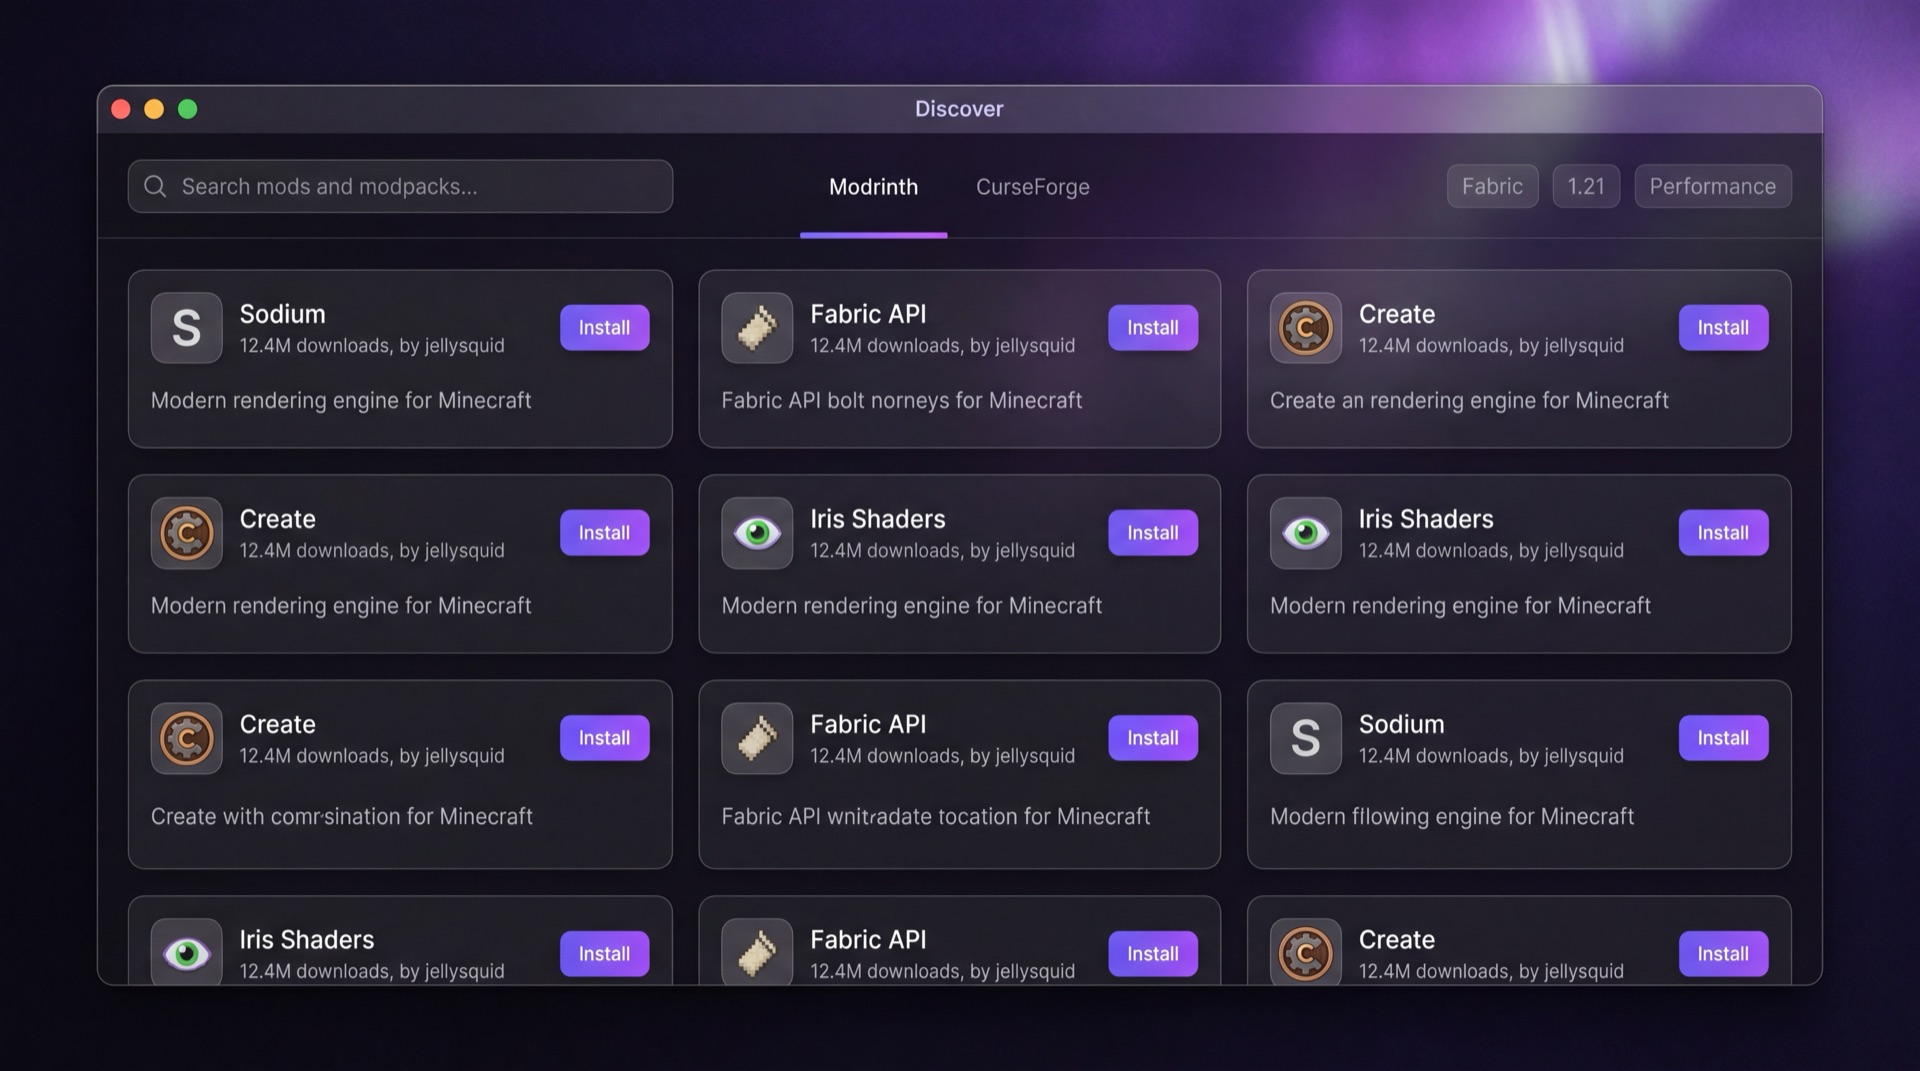Switch to the CurseForge tab
The width and height of the screenshot is (1920, 1071).
(x=1033, y=187)
